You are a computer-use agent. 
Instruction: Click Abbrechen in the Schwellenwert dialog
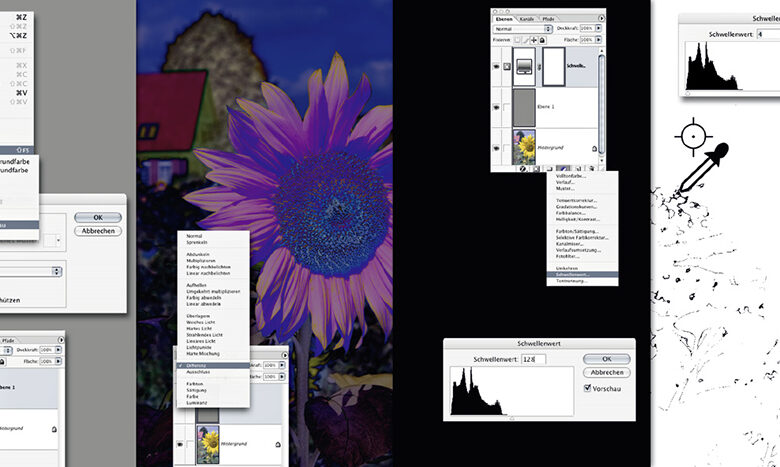coord(606,372)
